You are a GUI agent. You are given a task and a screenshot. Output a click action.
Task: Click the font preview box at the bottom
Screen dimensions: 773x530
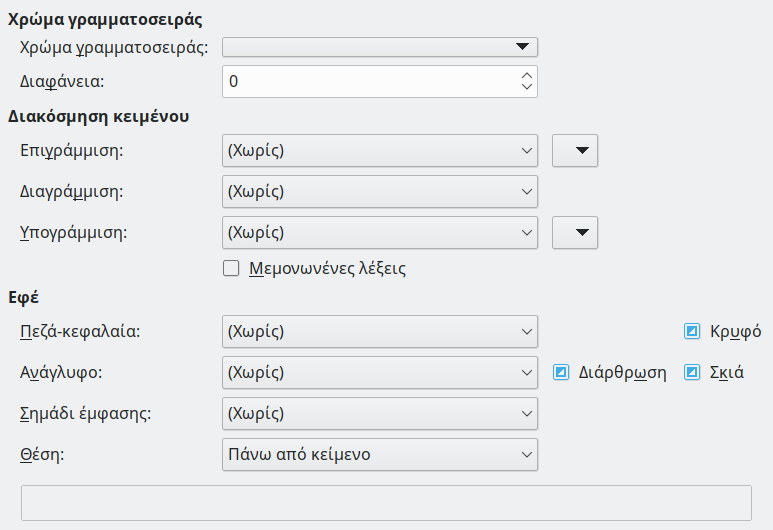coord(386,503)
